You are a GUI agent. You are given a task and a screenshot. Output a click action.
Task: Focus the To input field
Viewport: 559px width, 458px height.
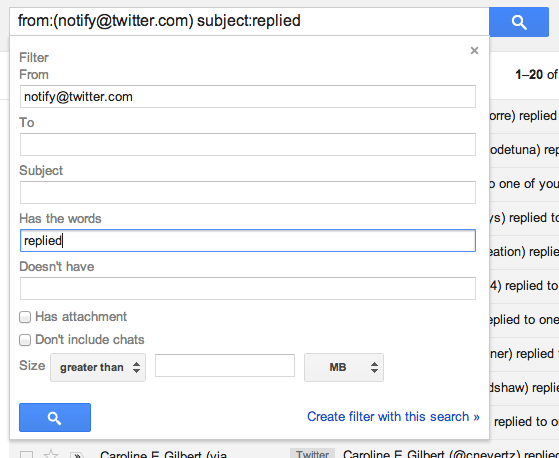248,144
